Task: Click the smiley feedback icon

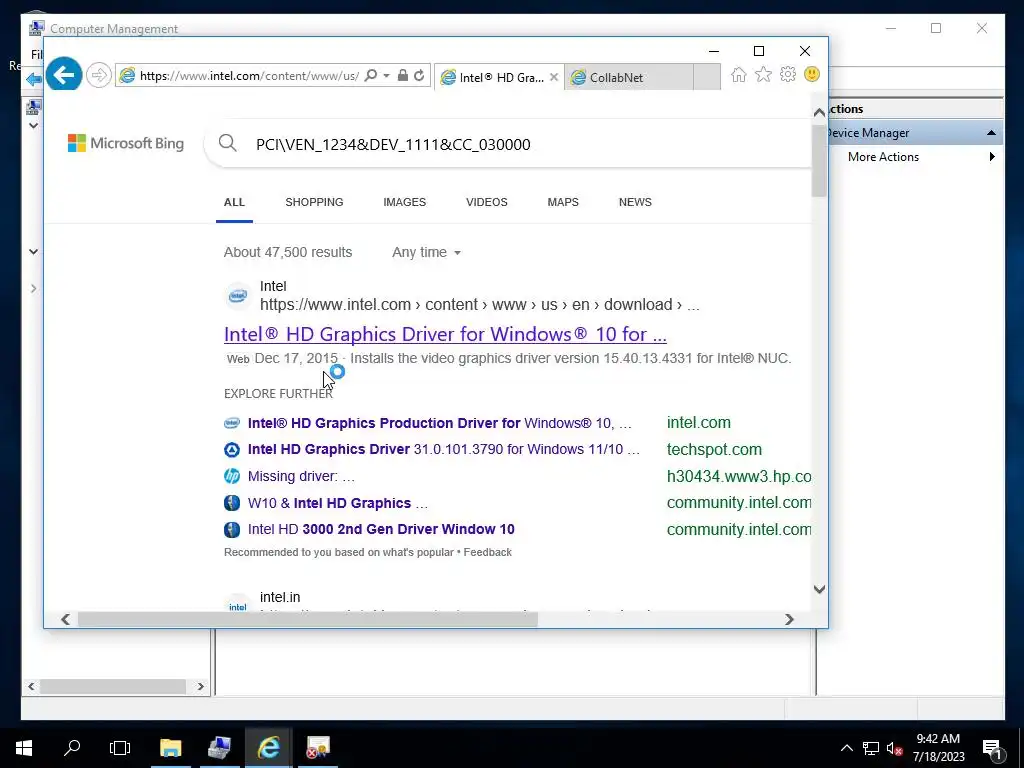Action: point(812,74)
